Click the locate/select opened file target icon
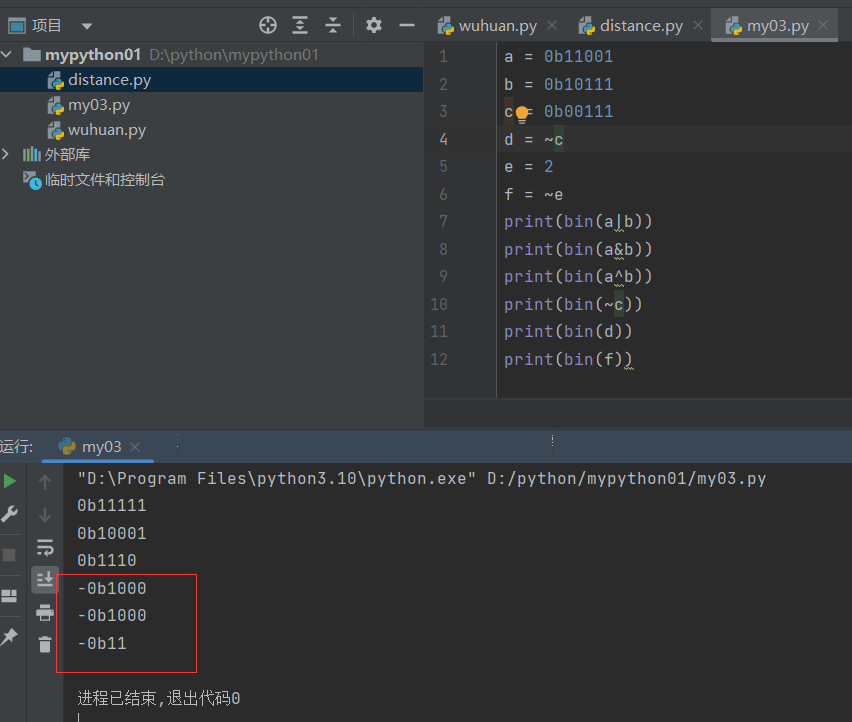The width and height of the screenshot is (852, 722). [x=267, y=25]
